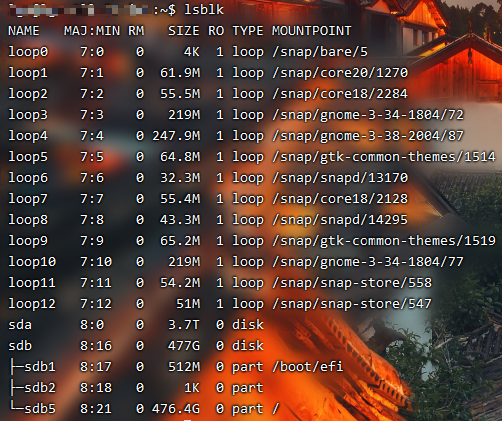
Task: Click the /snap/core18/2128 mountpoint
Action: [x=340, y=199]
